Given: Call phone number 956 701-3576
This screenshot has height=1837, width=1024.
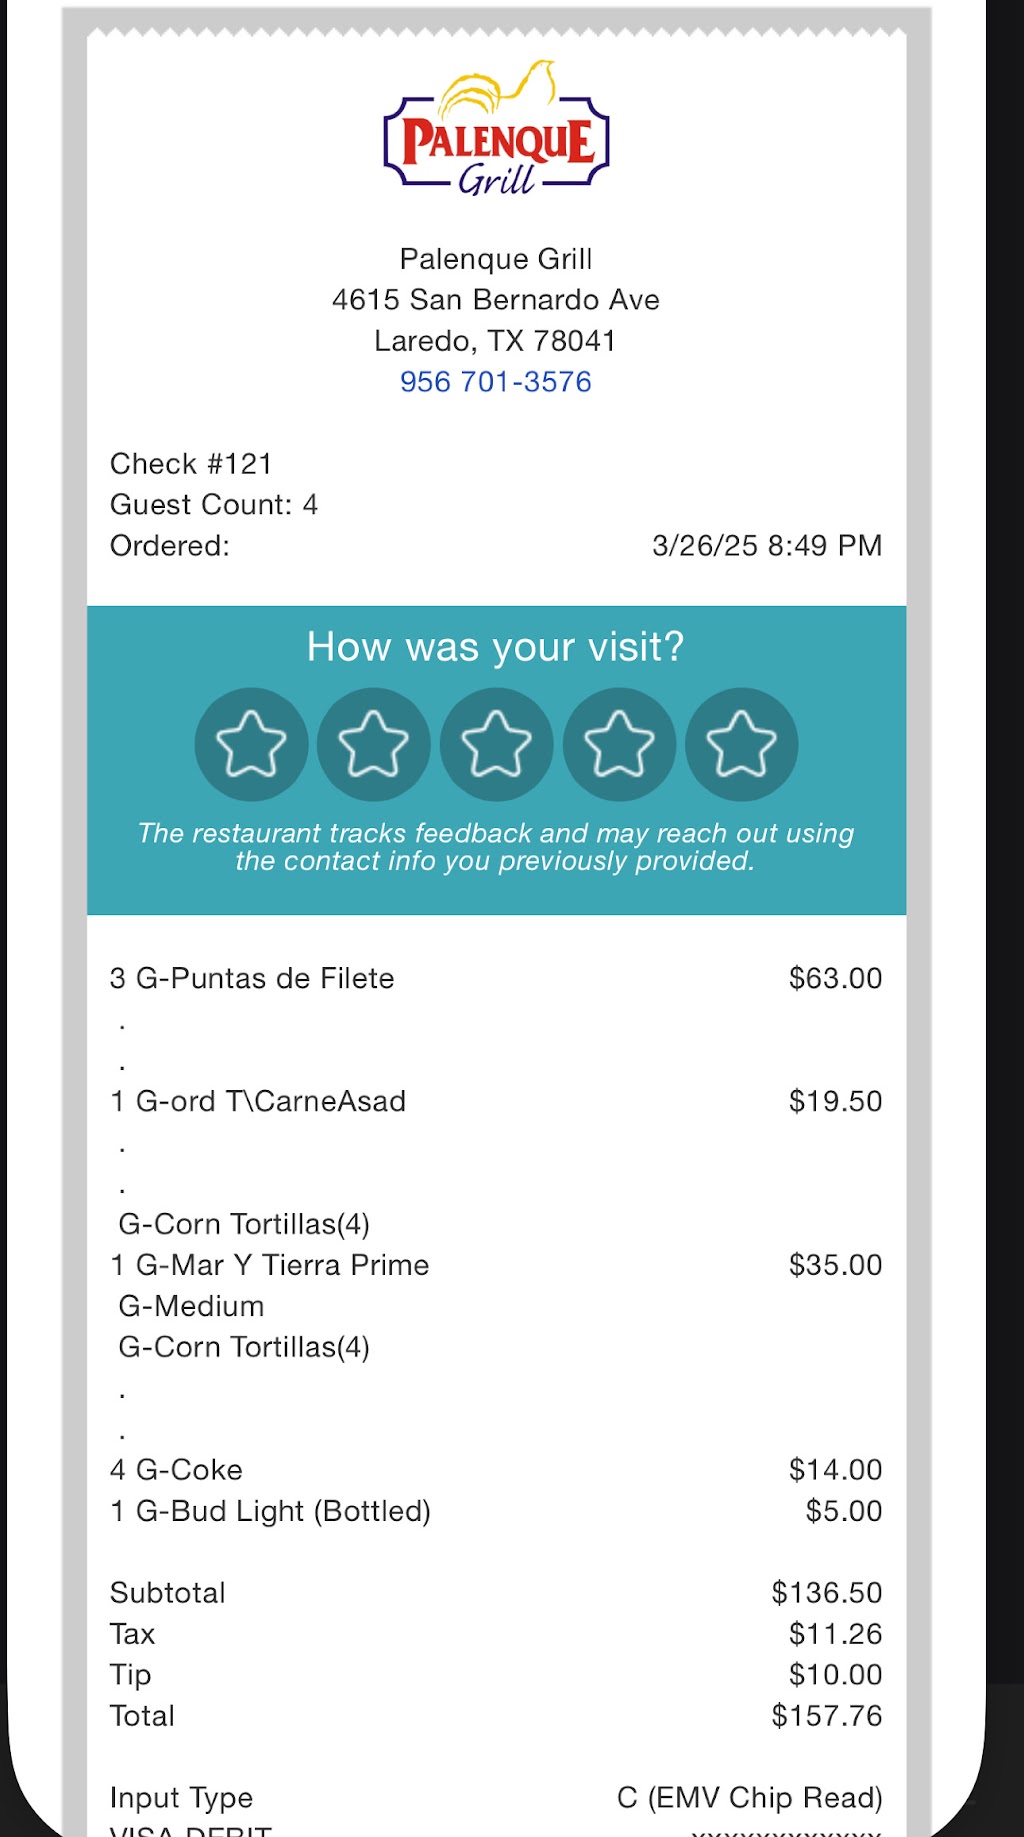Looking at the screenshot, I should pyautogui.click(x=496, y=382).
